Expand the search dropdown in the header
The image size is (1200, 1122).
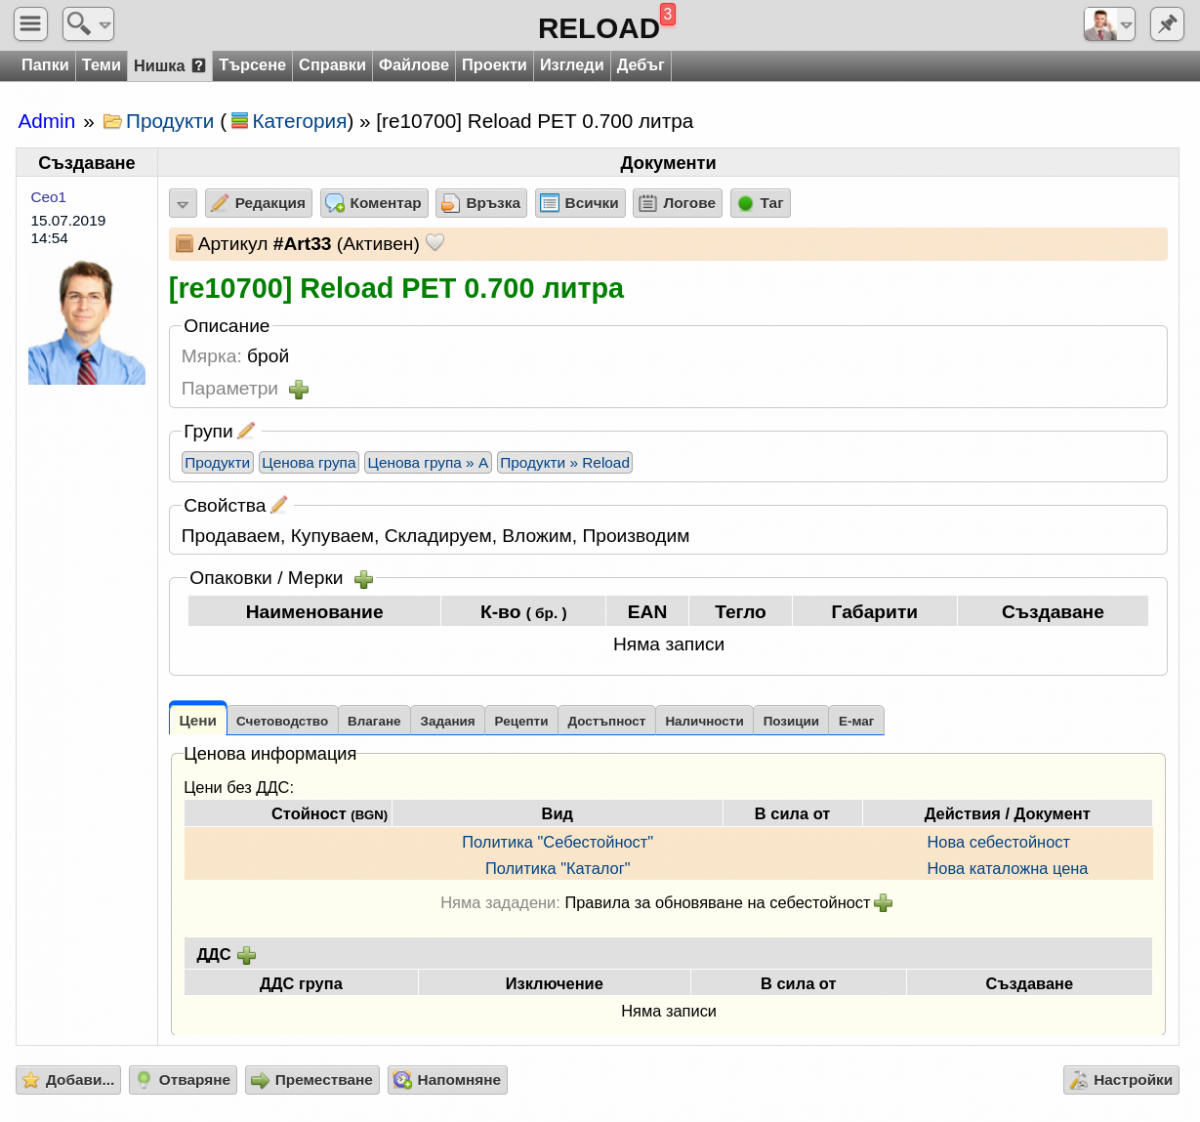pyautogui.click(x=88, y=23)
